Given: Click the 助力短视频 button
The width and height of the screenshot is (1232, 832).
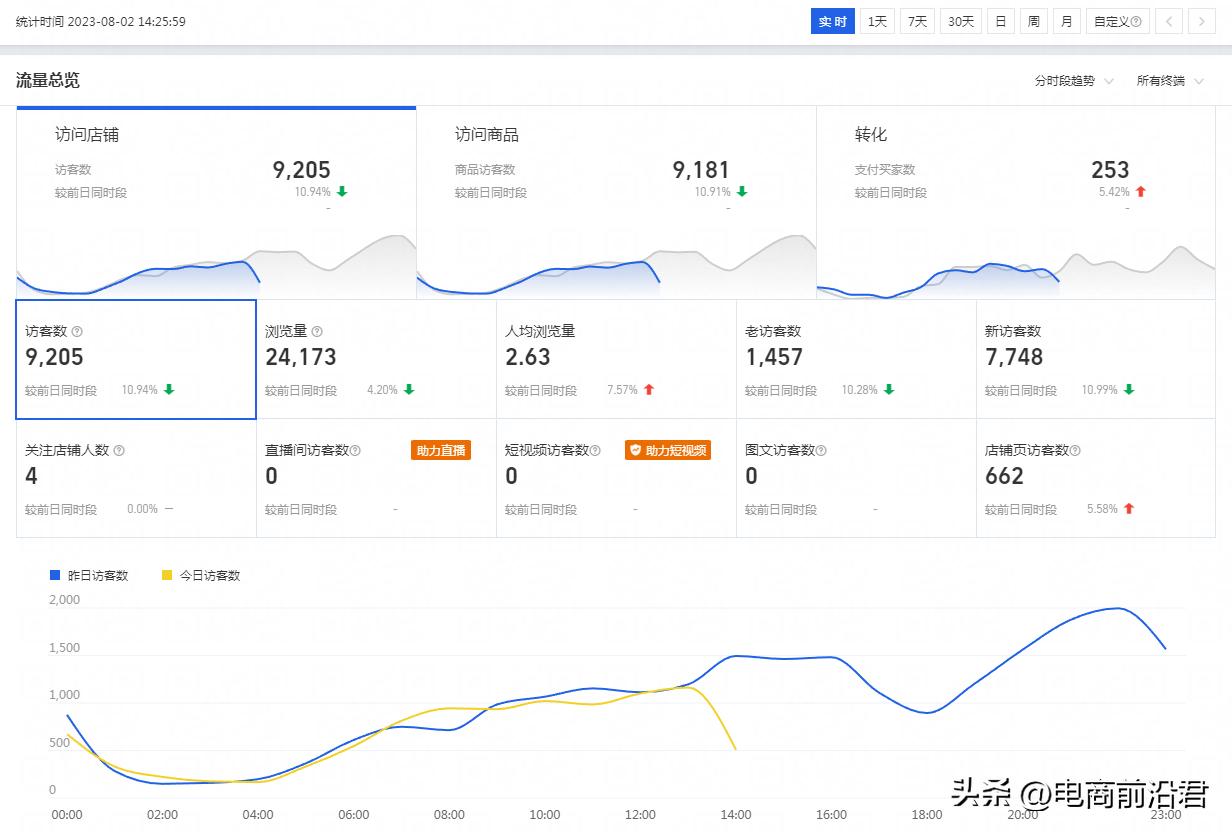Looking at the screenshot, I should pyautogui.click(x=668, y=451).
